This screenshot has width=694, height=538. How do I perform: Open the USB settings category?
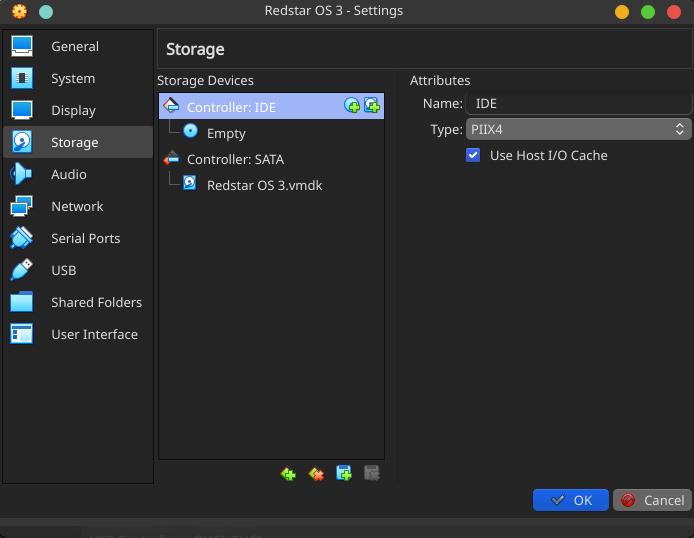(78, 270)
